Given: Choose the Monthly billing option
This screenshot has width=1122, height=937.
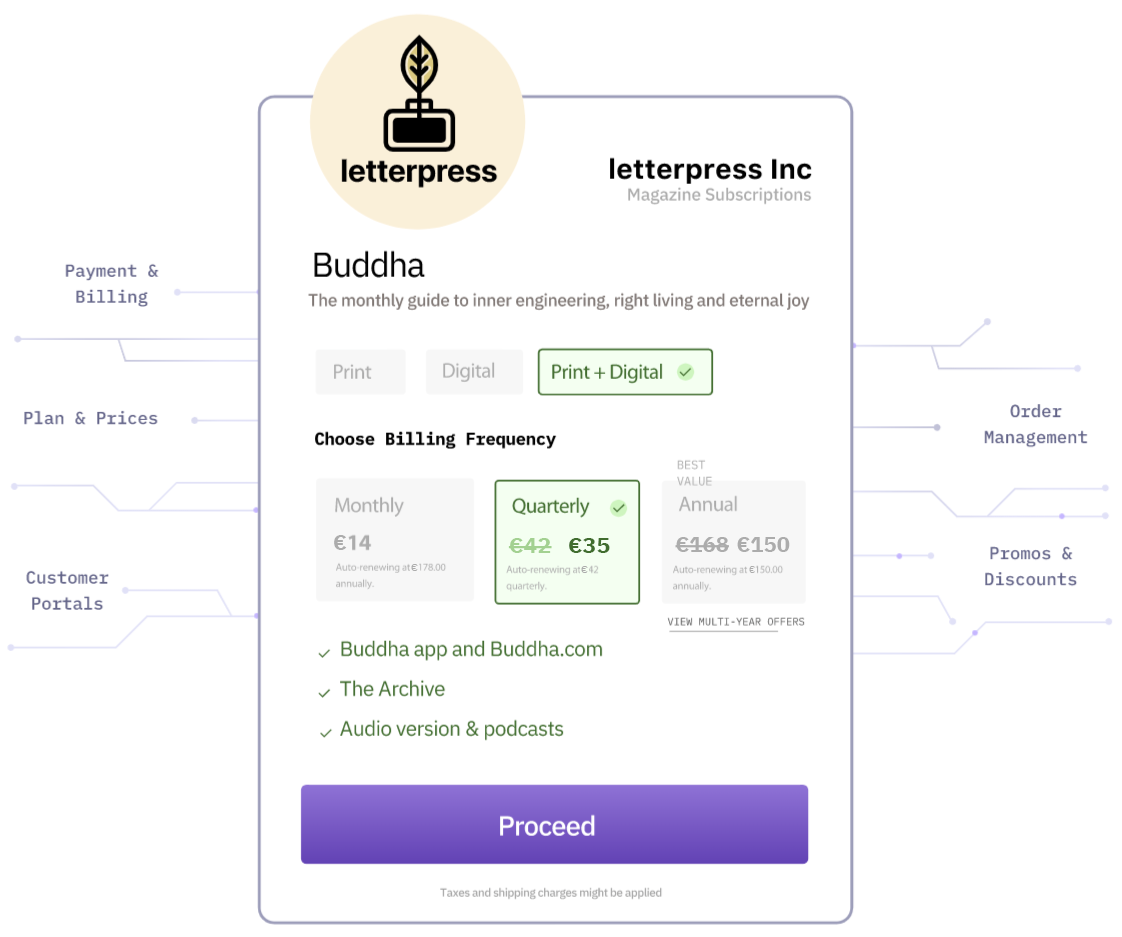Looking at the screenshot, I should click(394, 541).
